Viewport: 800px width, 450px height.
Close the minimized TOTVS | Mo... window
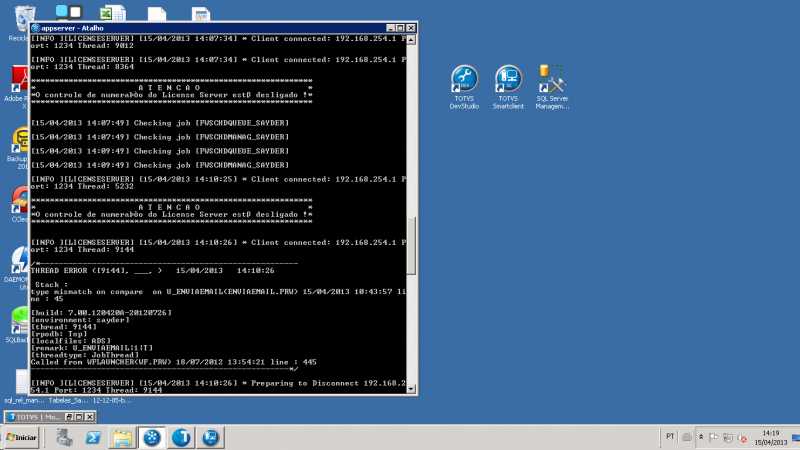click(90, 417)
